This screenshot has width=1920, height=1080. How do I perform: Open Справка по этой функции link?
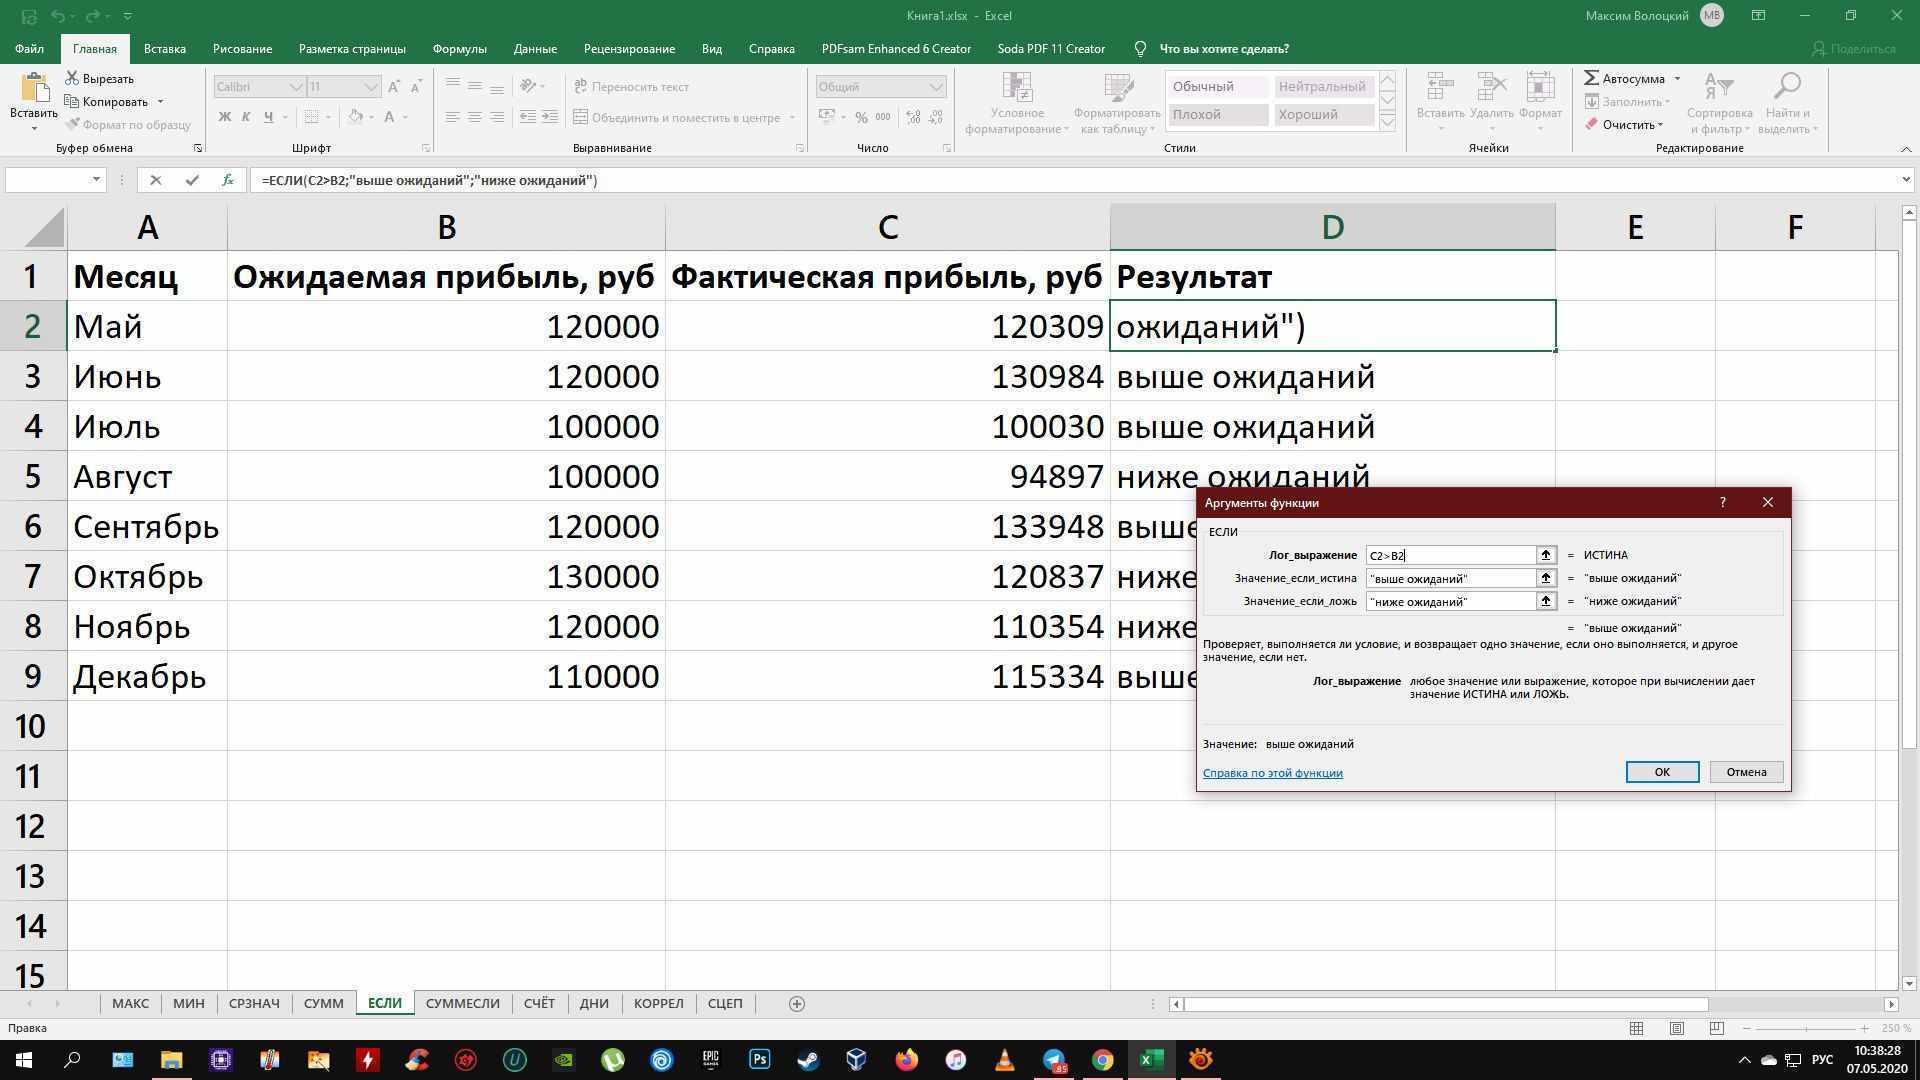(1272, 772)
